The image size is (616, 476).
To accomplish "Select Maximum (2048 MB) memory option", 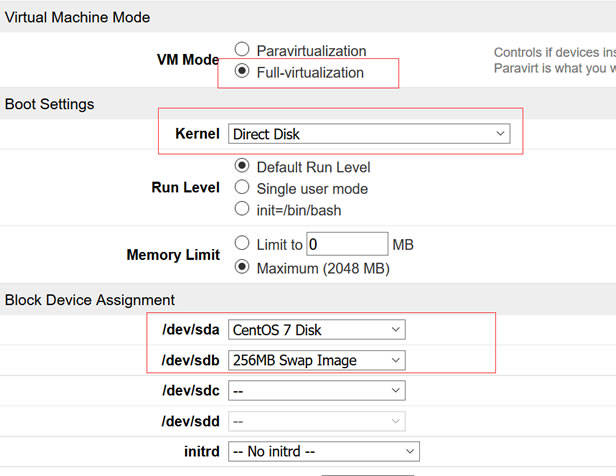I will click(x=242, y=267).
